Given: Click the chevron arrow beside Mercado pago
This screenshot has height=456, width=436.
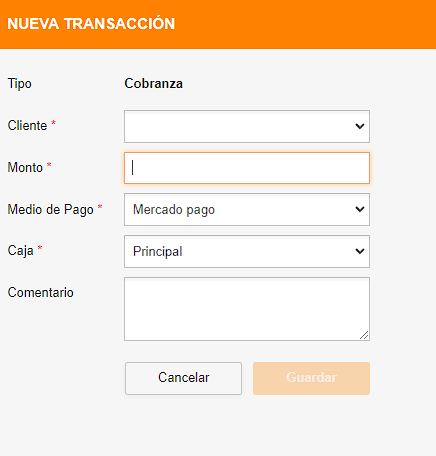Looking at the screenshot, I should click(360, 209).
